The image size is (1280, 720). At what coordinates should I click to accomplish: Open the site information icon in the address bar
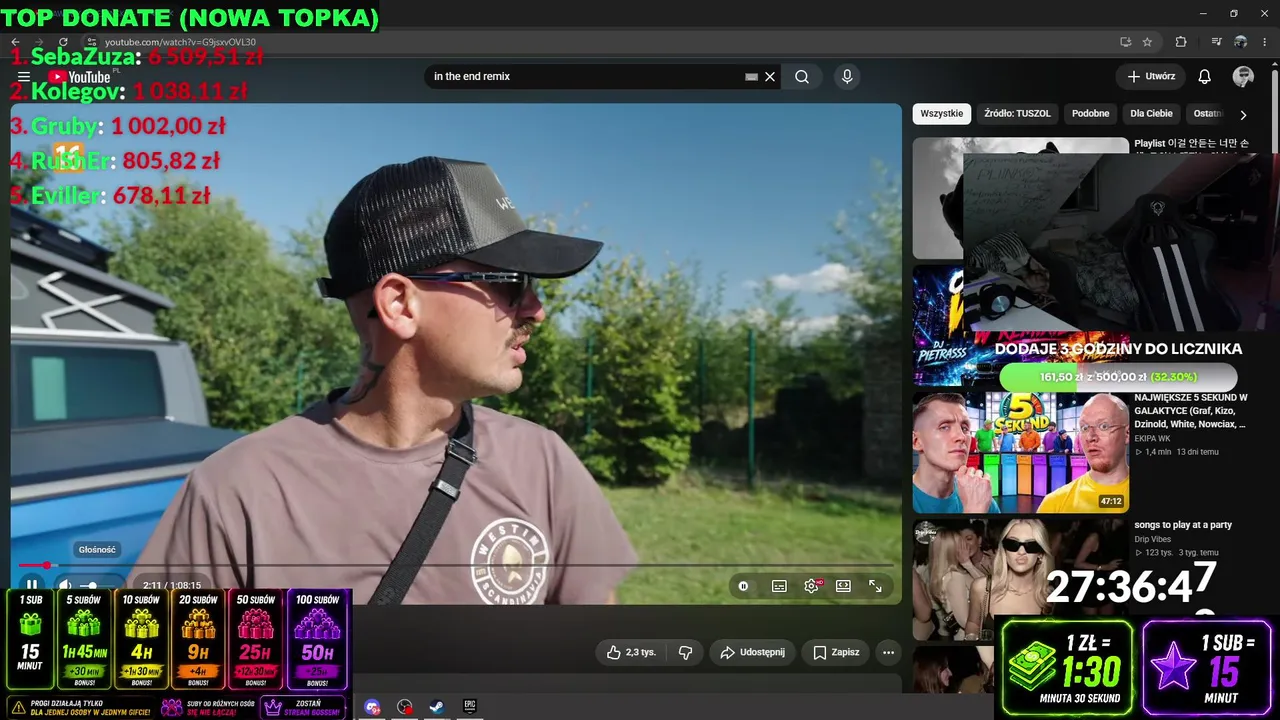click(91, 42)
